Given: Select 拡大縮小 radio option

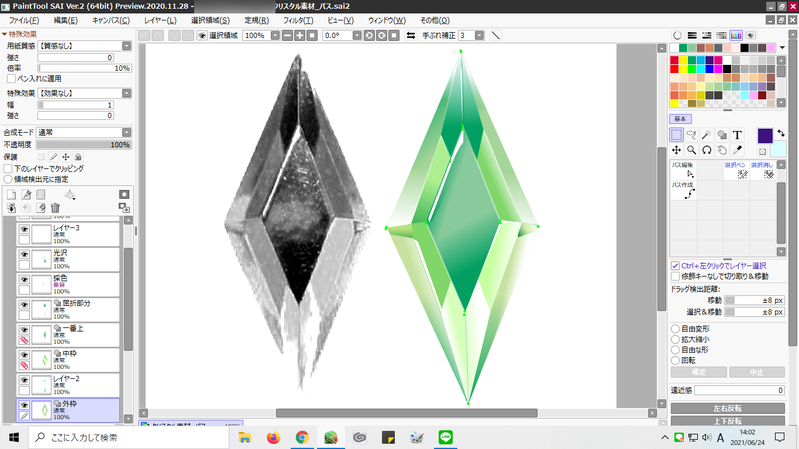Looking at the screenshot, I should [675, 339].
